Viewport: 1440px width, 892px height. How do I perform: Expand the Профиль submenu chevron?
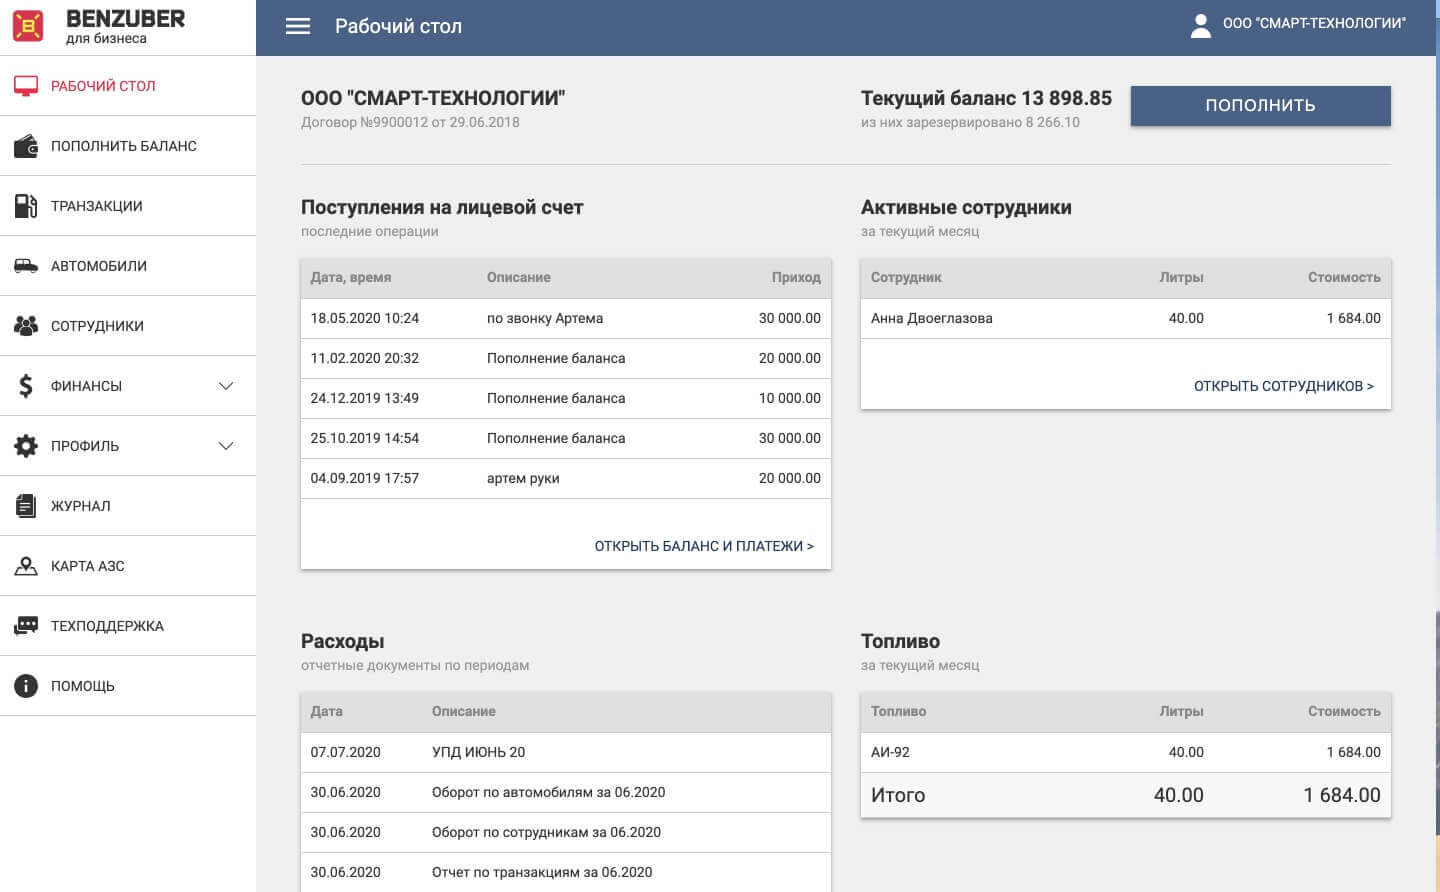click(x=226, y=446)
